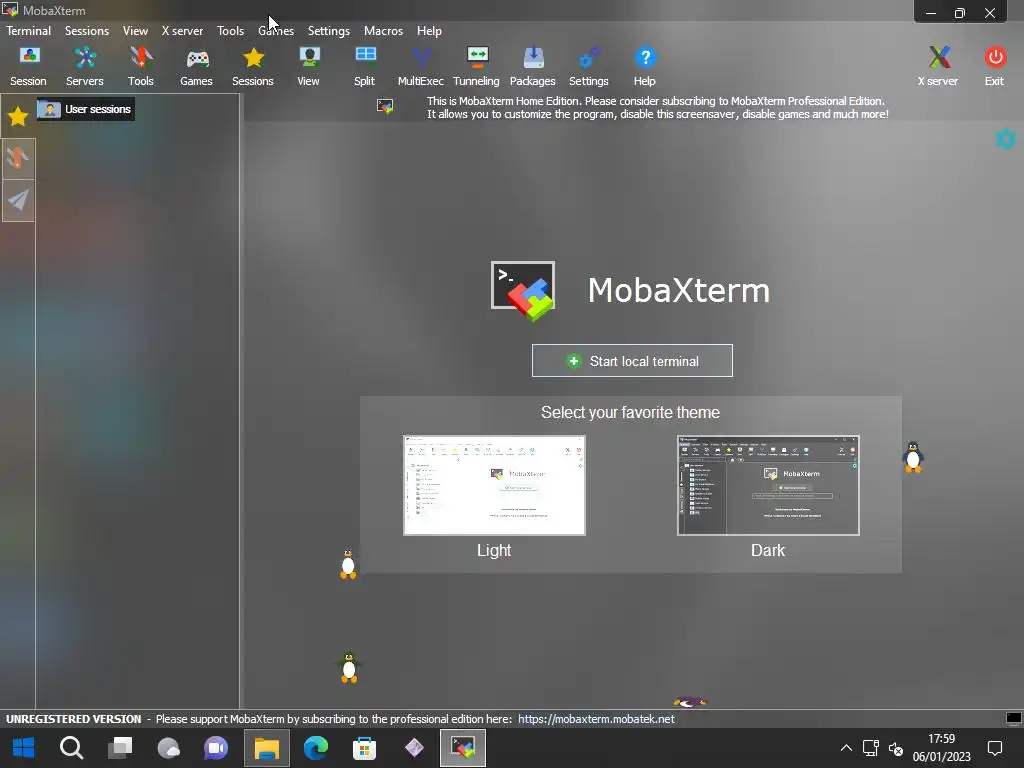Click the black terminal icon in status bar
Viewport: 1024px width, 768px height.
pyautogui.click(x=1014, y=718)
